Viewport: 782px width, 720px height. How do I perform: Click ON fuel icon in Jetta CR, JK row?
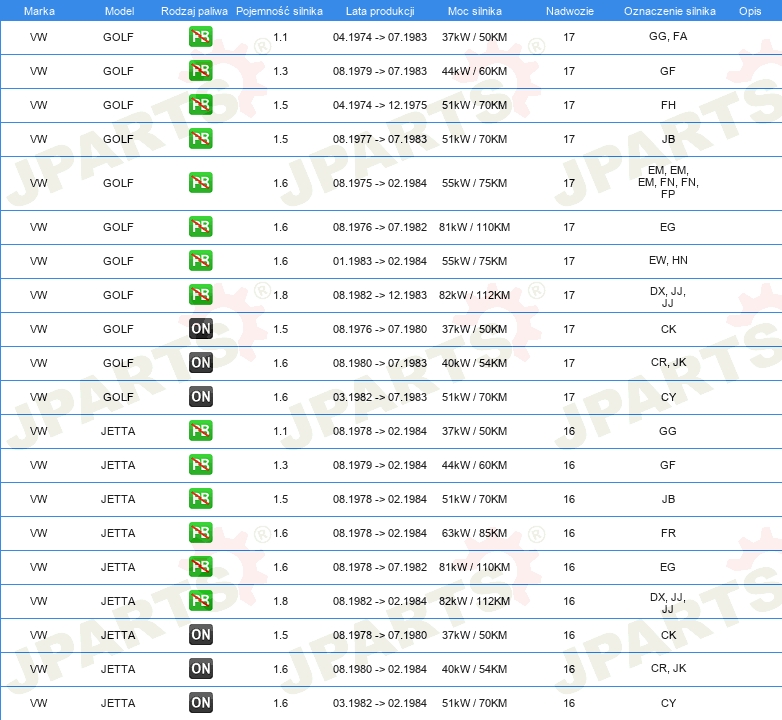[200, 669]
